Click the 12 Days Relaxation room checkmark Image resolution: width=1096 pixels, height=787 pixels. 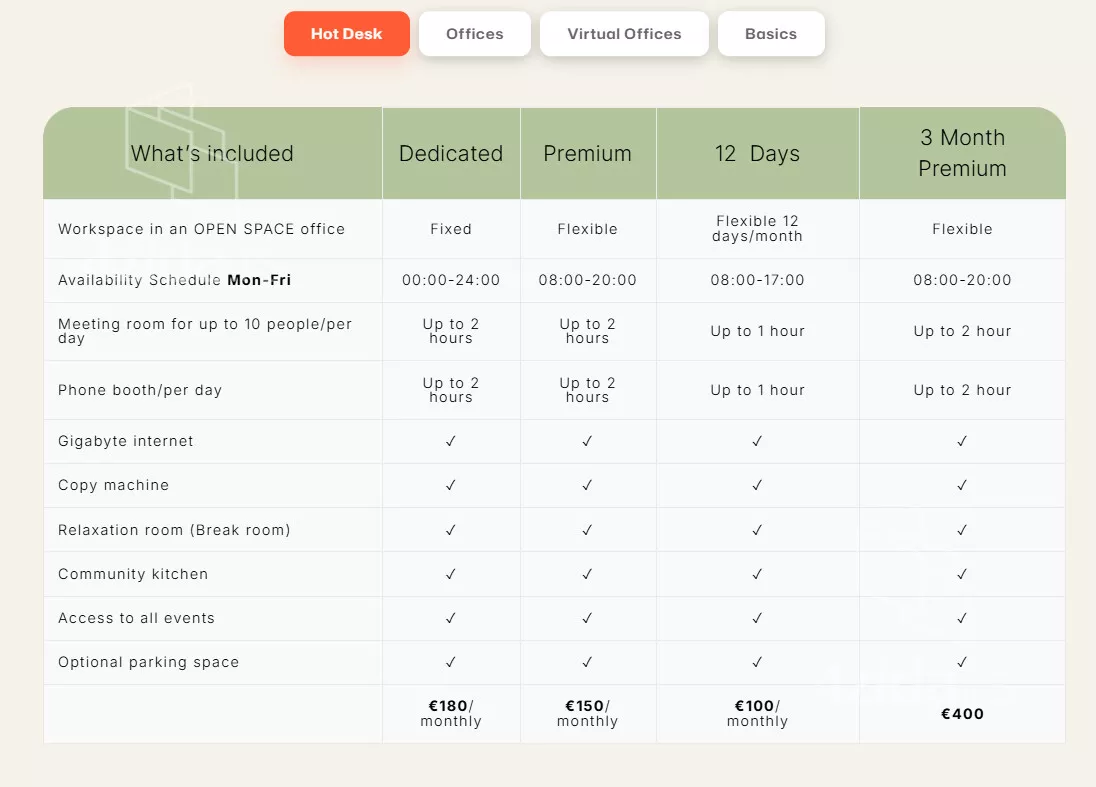pyautogui.click(x=757, y=530)
